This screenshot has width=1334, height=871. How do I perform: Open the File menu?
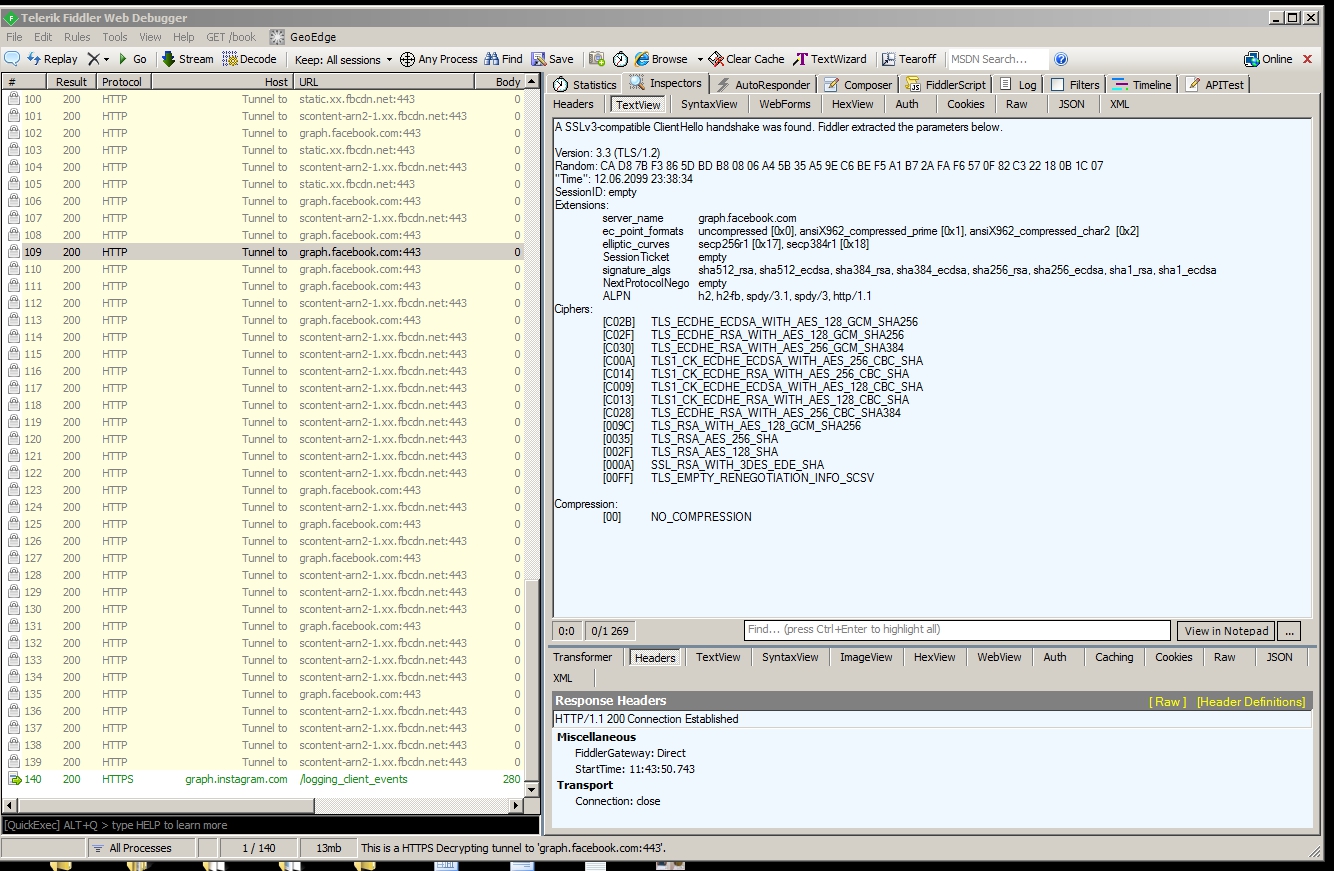point(14,37)
